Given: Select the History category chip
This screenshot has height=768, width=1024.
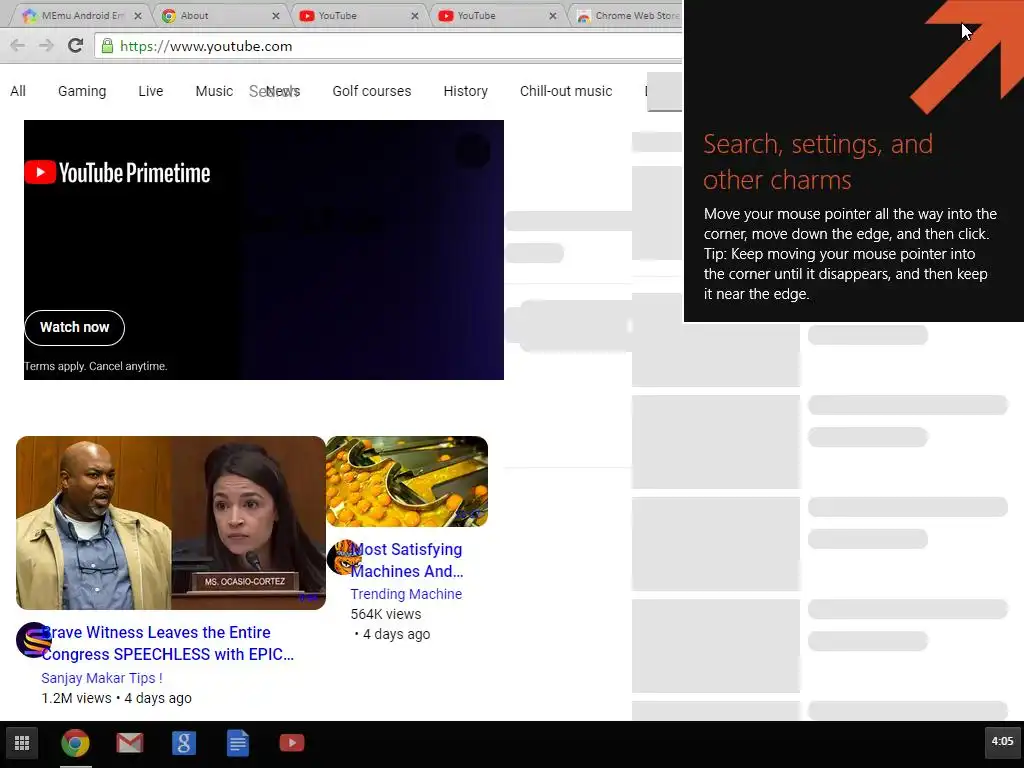Looking at the screenshot, I should [466, 91].
